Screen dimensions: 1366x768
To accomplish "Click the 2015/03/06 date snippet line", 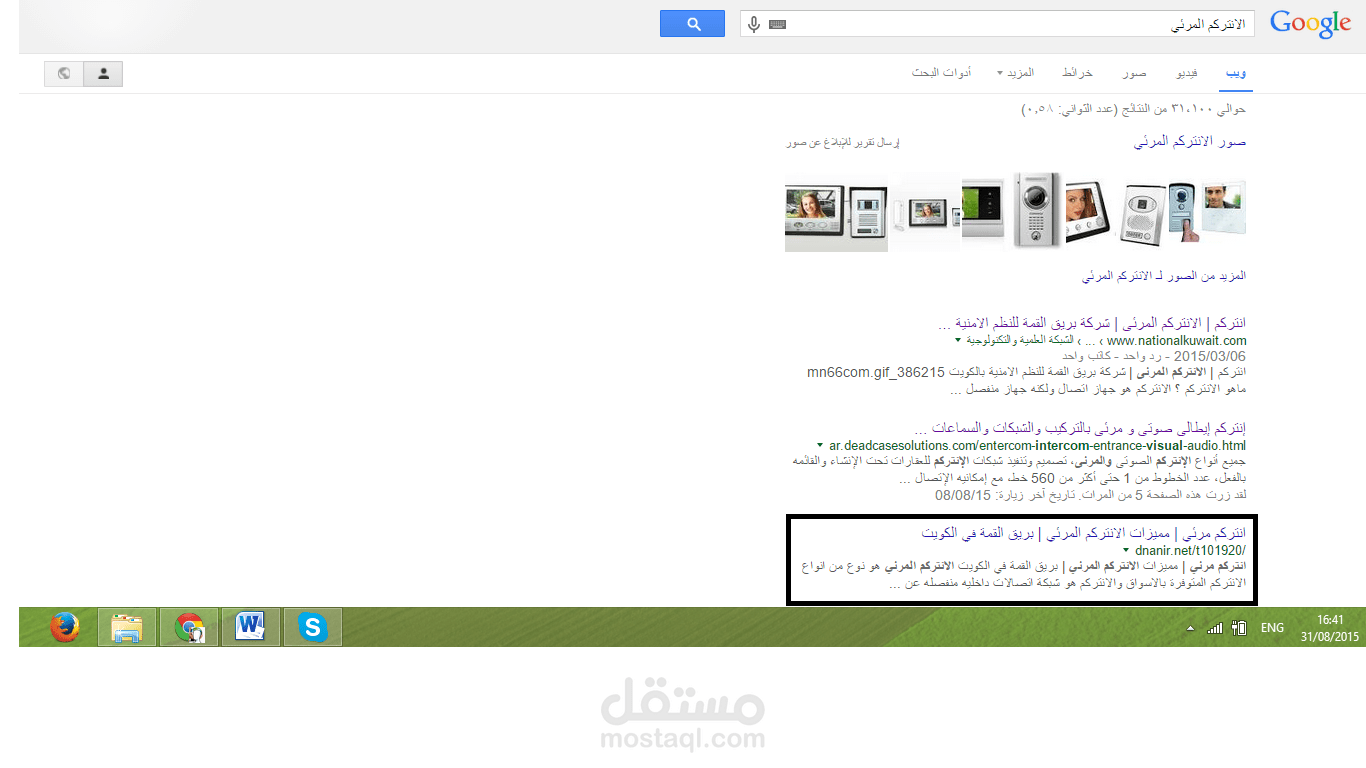I will tap(1154, 356).
